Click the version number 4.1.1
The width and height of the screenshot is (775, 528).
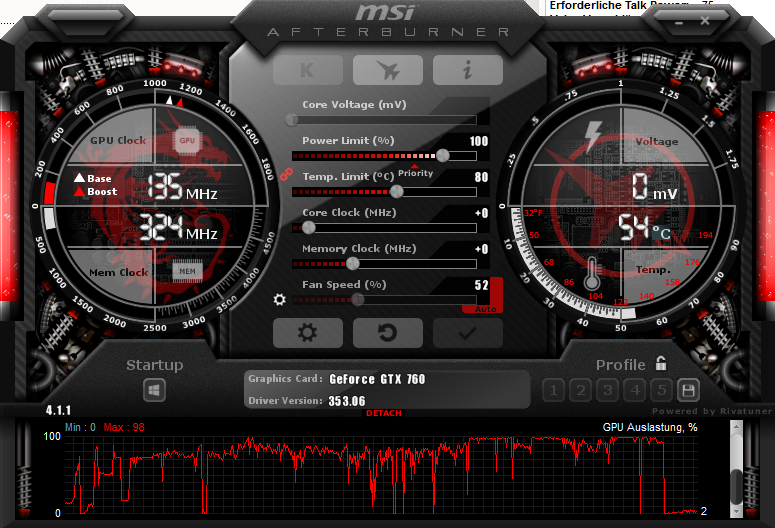58,410
